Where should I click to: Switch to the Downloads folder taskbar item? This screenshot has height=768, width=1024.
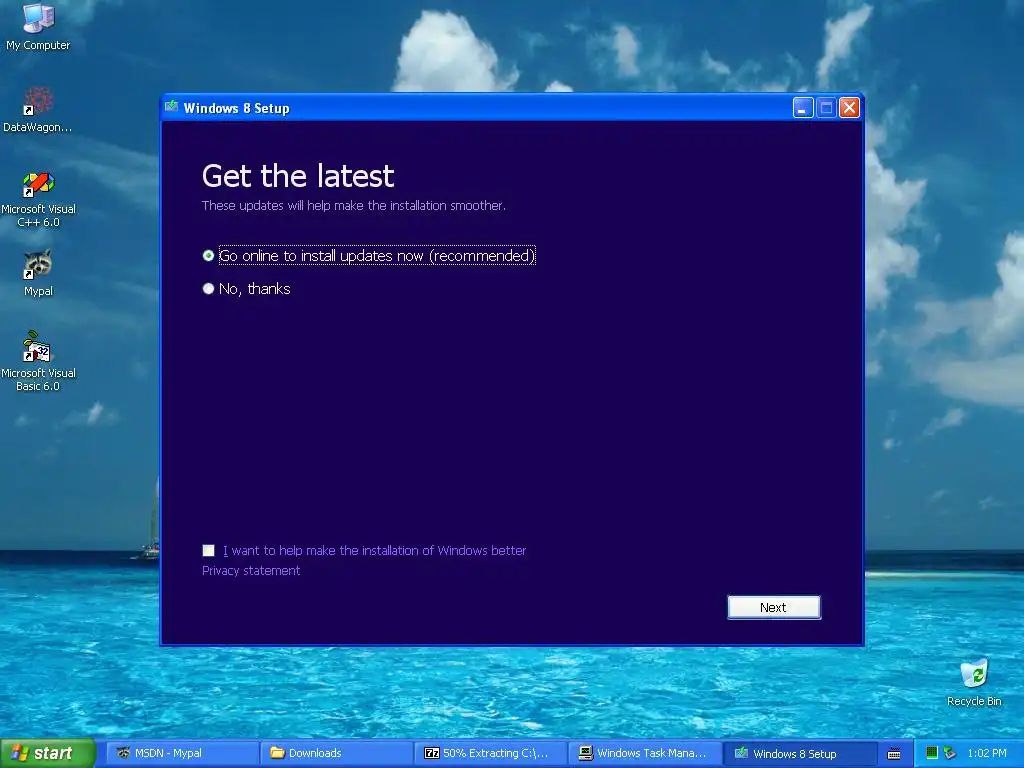pyautogui.click(x=336, y=753)
